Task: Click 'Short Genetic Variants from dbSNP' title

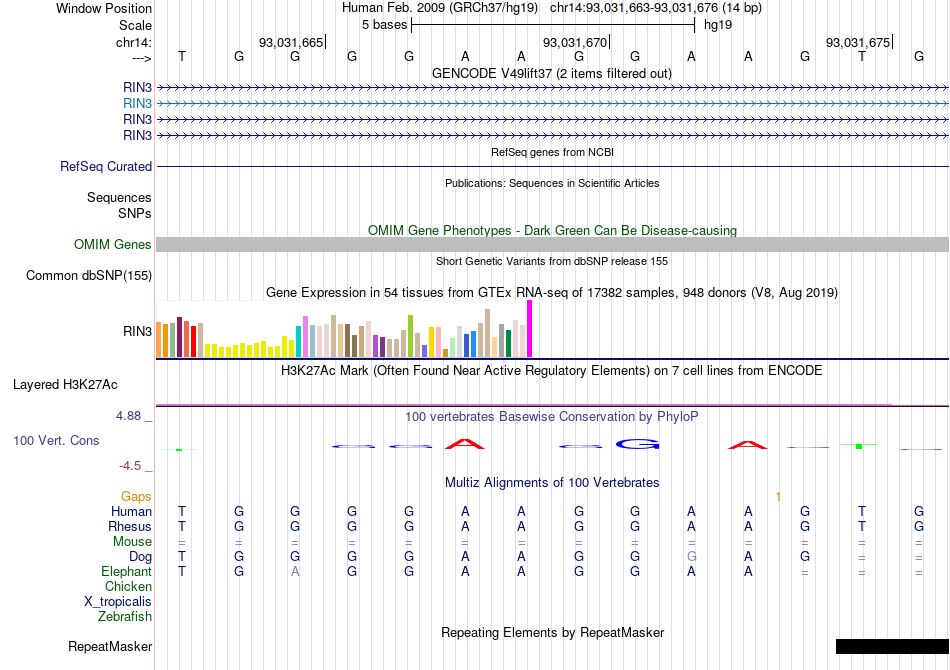Action: [x=552, y=261]
